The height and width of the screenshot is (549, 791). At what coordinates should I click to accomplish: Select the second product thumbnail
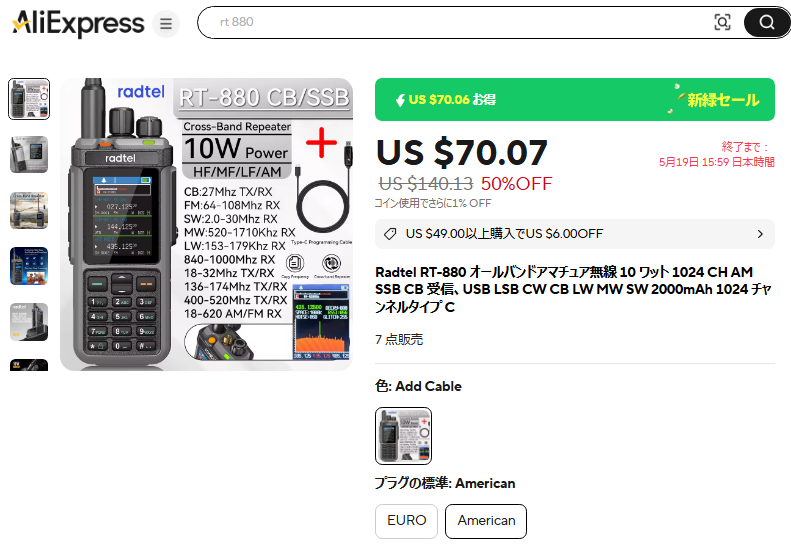pos(29,154)
